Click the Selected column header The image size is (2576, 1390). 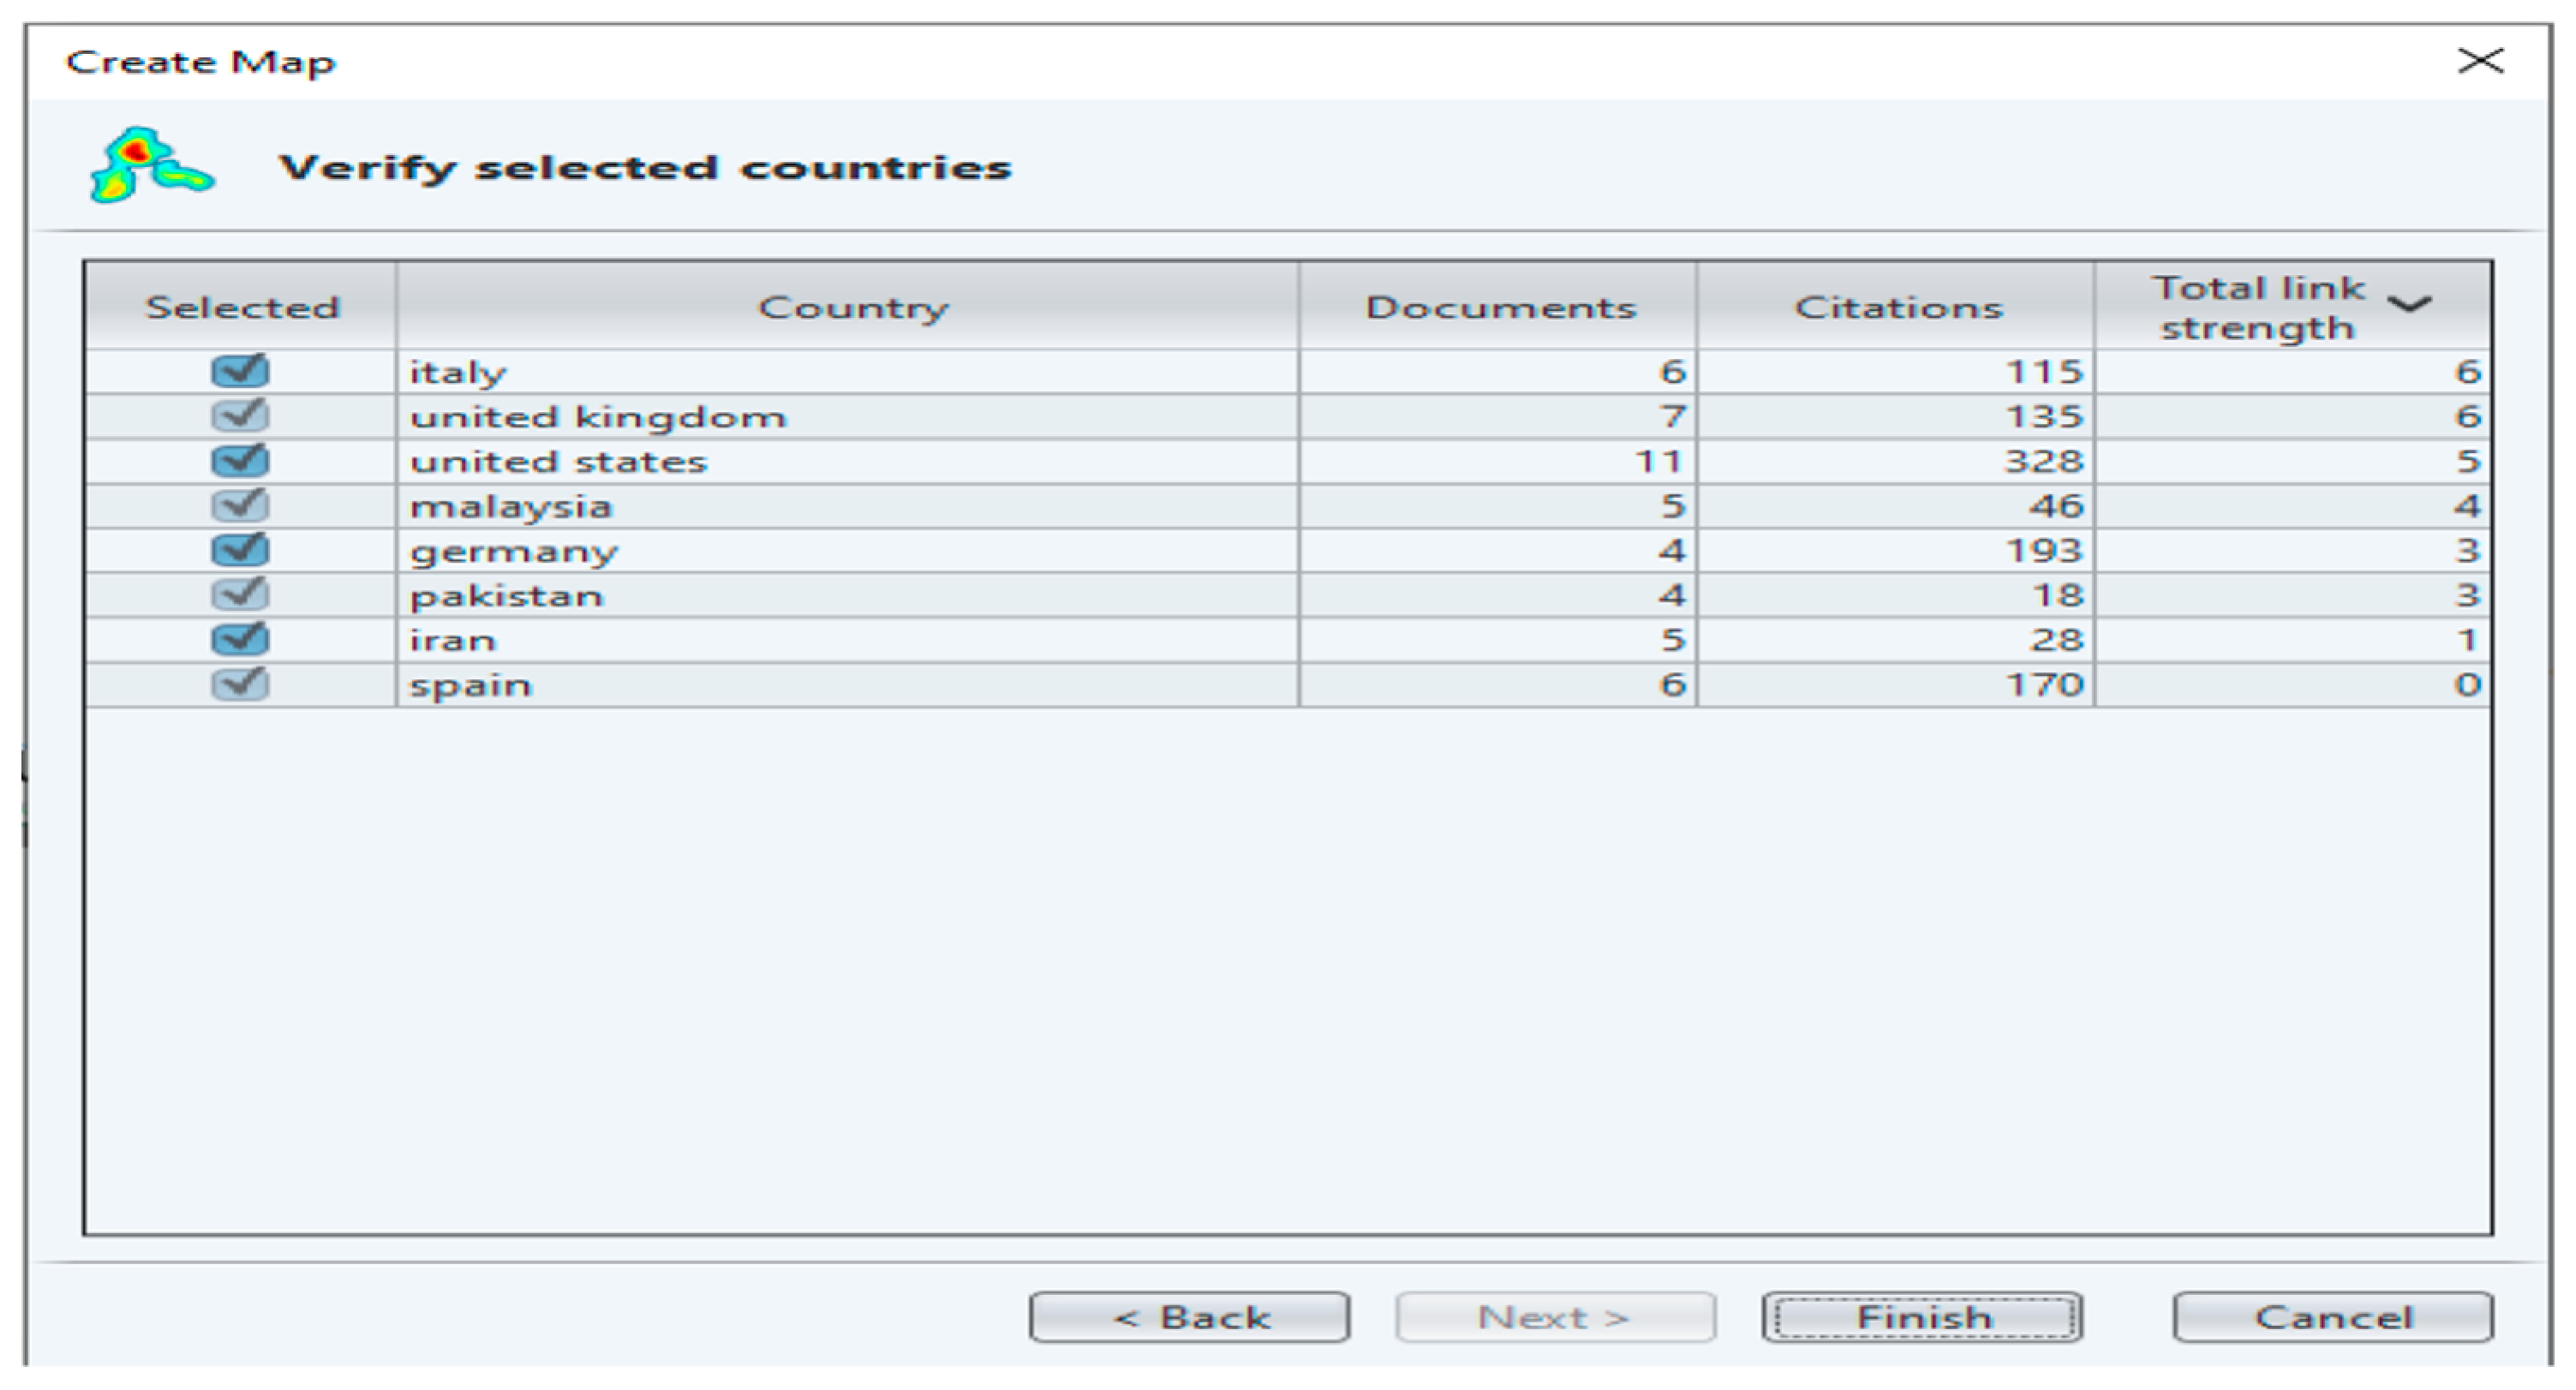click(x=242, y=307)
